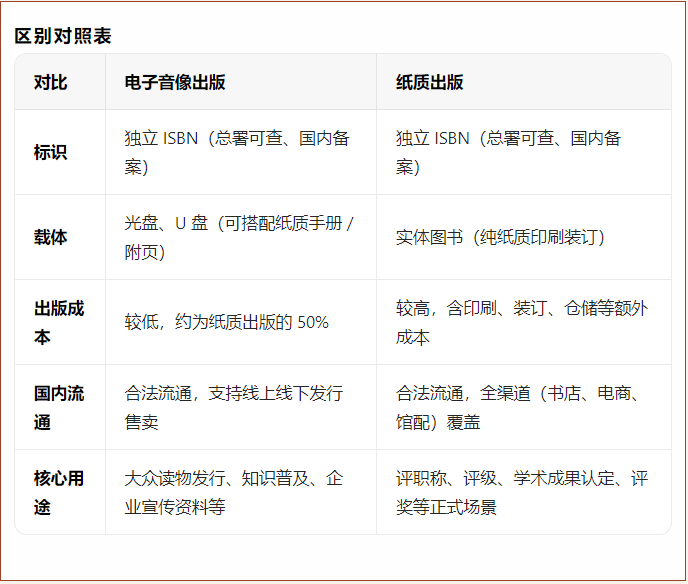Select the 标识 row label
Screen dimensions: 688x584
[50, 152]
